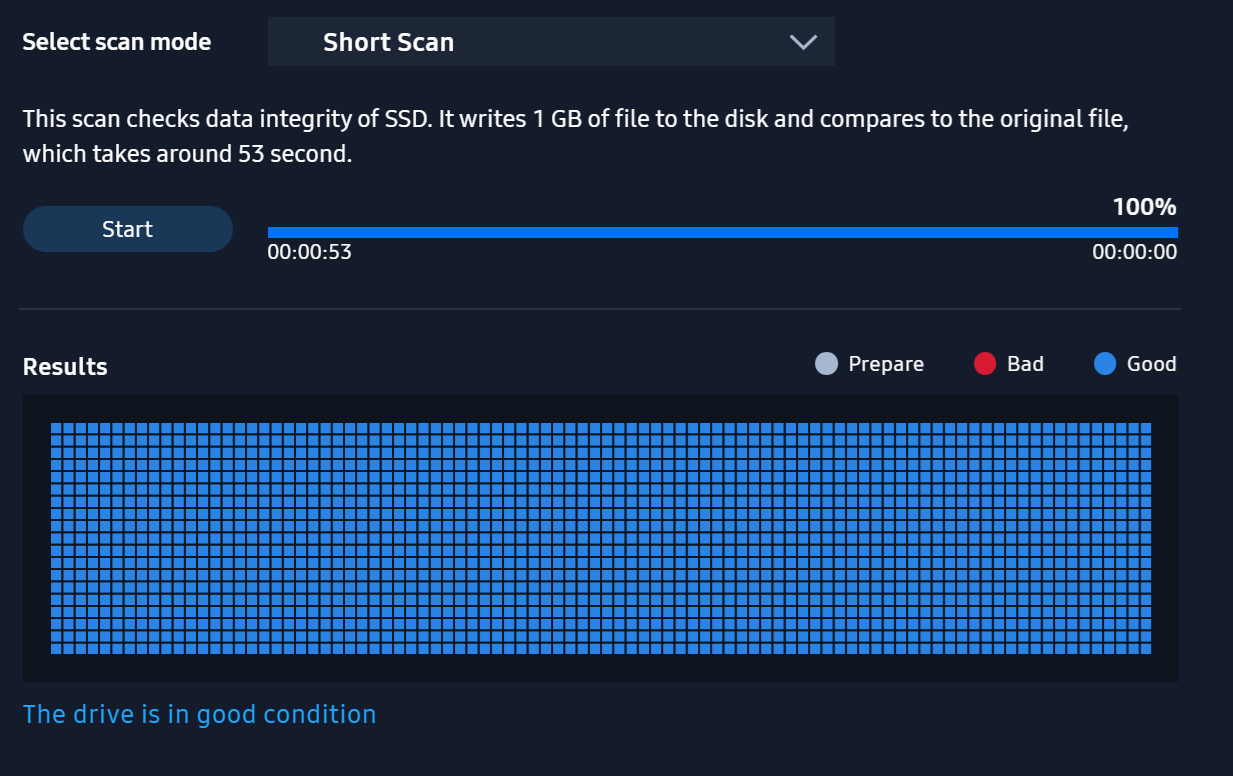Click the 100% progress percentage
The width and height of the screenshot is (1233, 776).
tap(1144, 208)
